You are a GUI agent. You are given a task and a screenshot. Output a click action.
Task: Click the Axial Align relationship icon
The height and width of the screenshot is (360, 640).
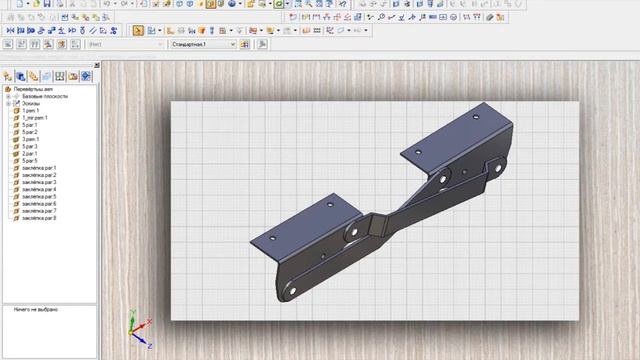click(x=31, y=31)
